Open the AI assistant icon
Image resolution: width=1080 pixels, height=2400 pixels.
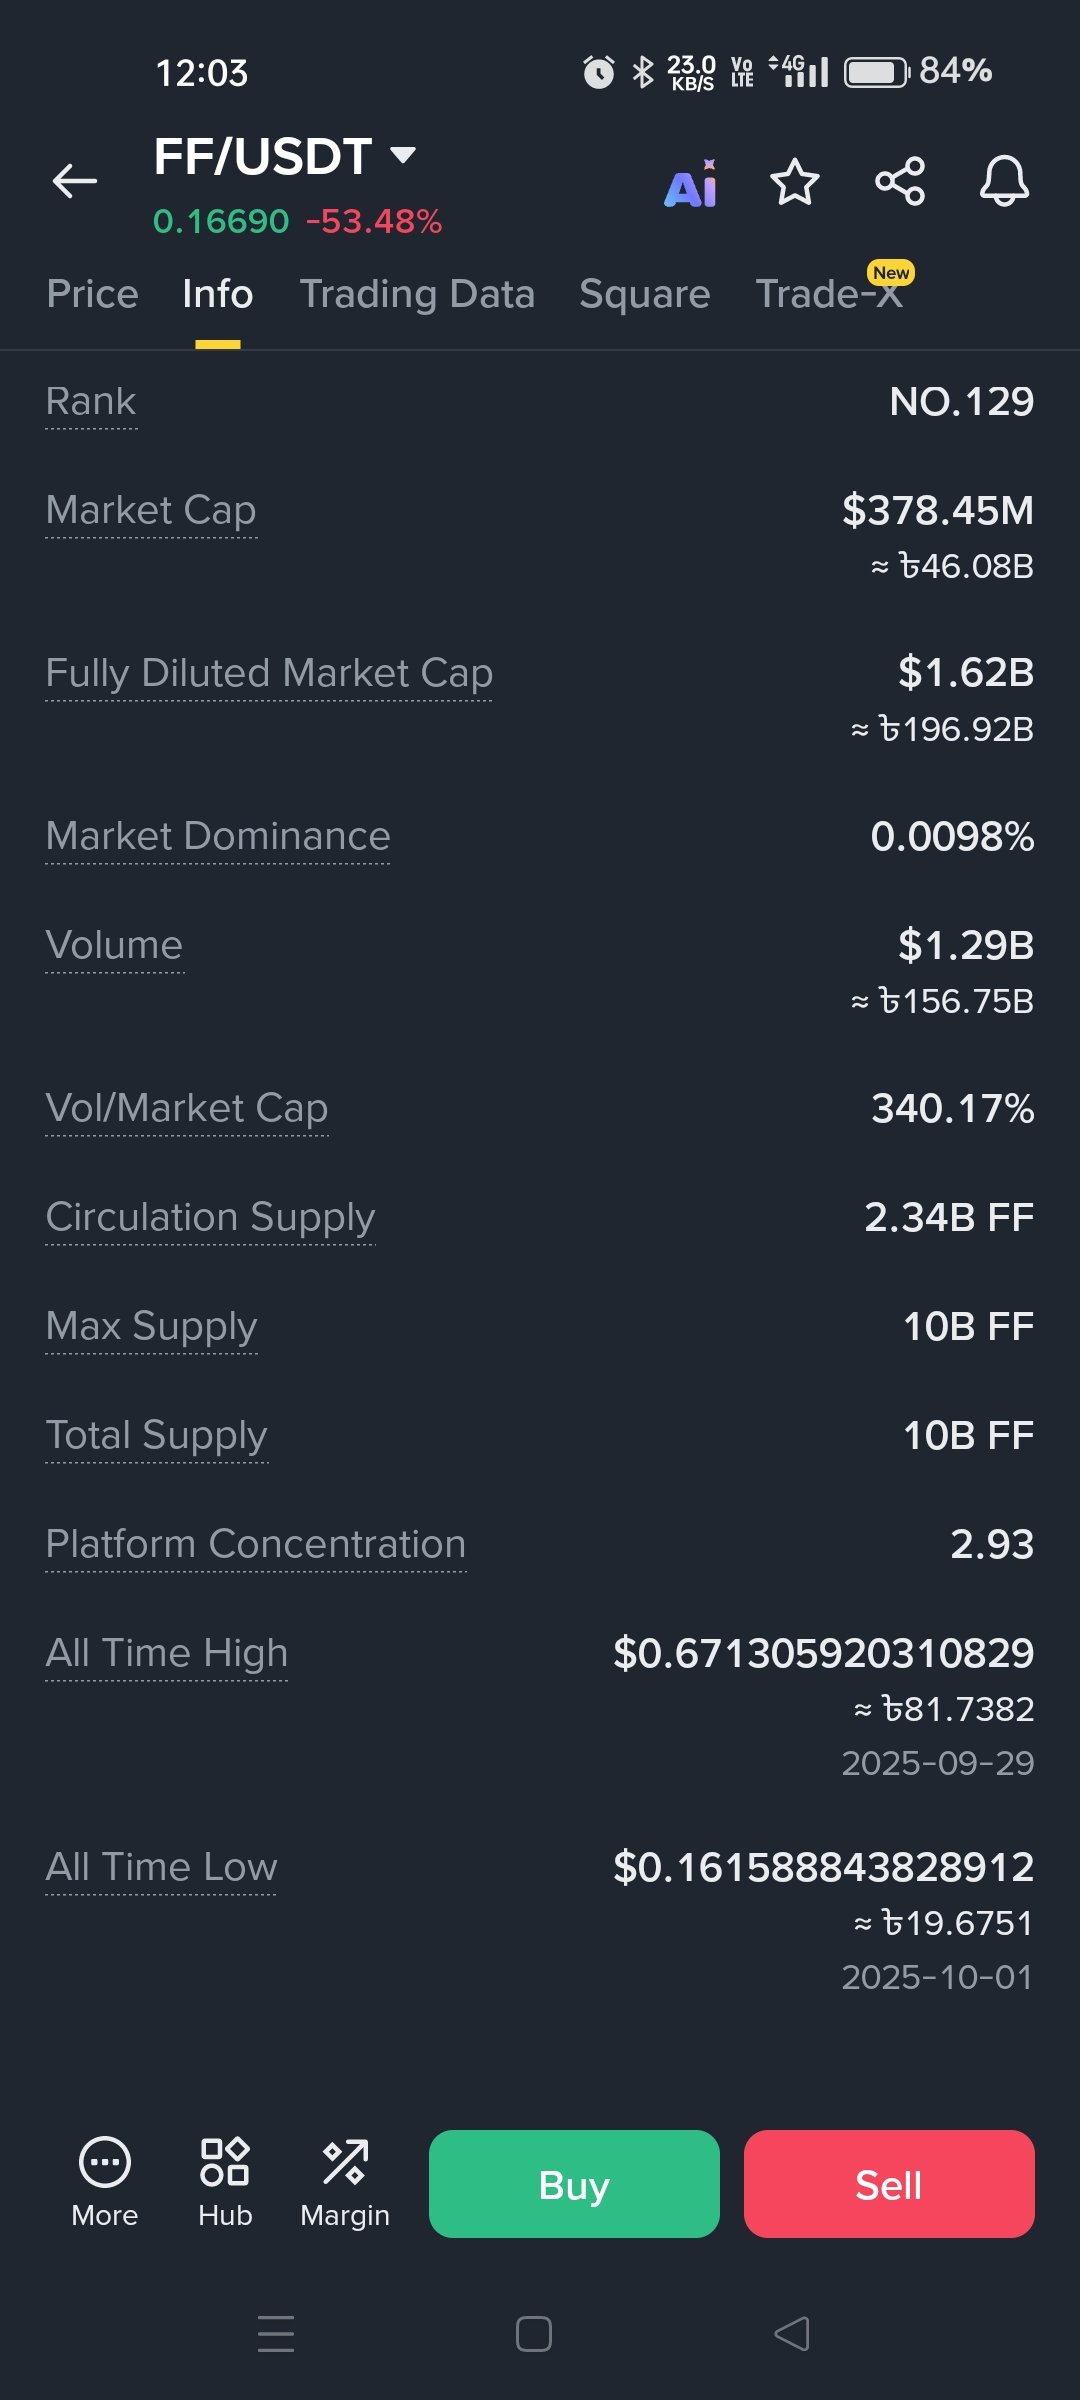pyautogui.click(x=691, y=184)
